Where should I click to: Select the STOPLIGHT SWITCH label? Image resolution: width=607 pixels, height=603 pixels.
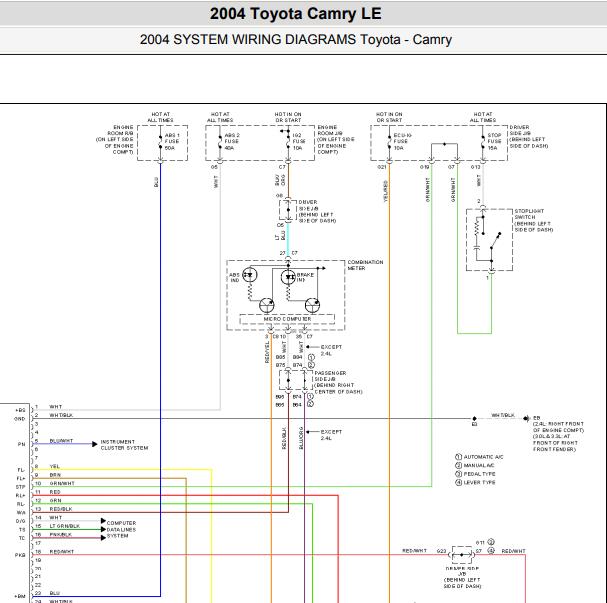click(533, 220)
